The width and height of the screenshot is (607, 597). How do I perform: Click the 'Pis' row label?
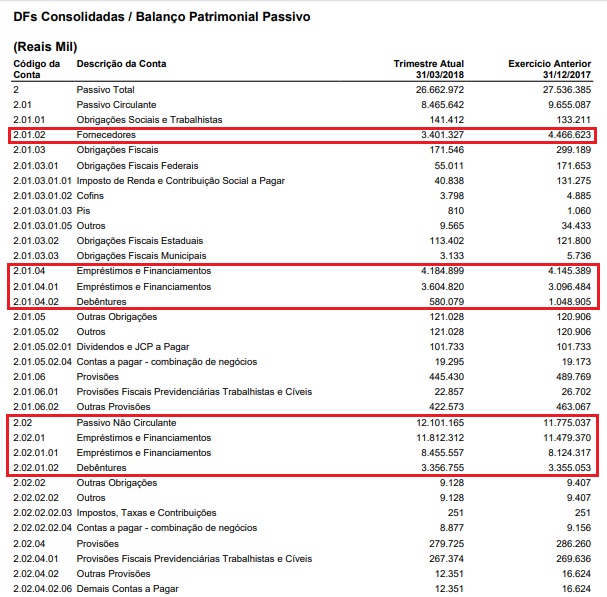point(83,211)
